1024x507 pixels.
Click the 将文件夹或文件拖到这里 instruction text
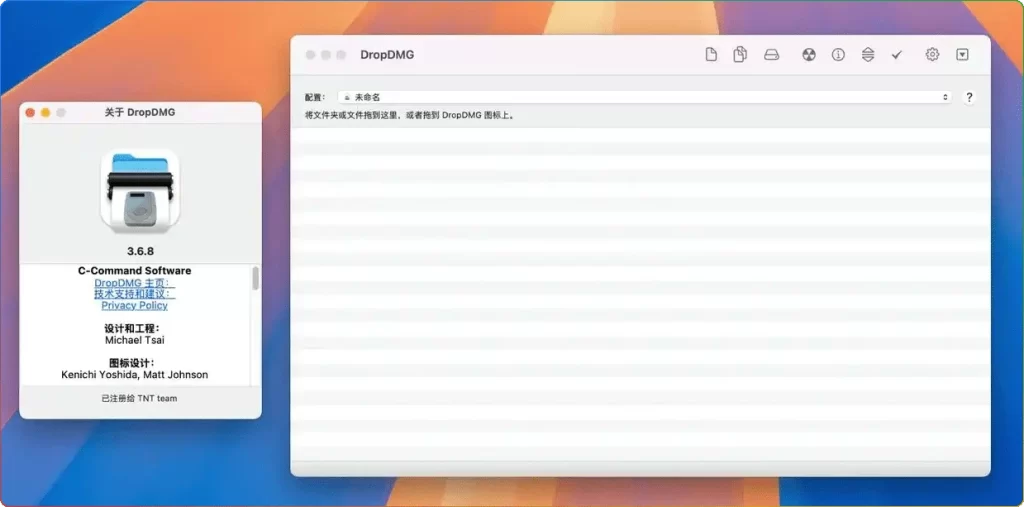pos(409,116)
